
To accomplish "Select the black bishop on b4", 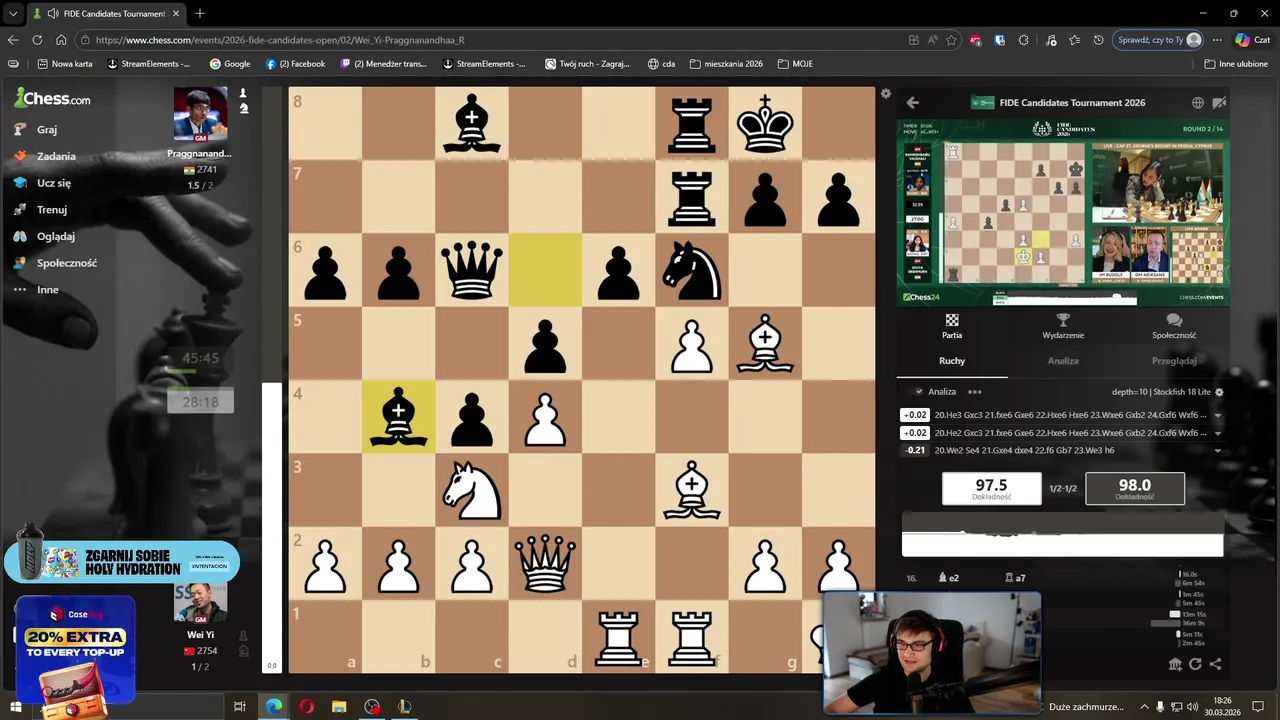I will 398,417.
